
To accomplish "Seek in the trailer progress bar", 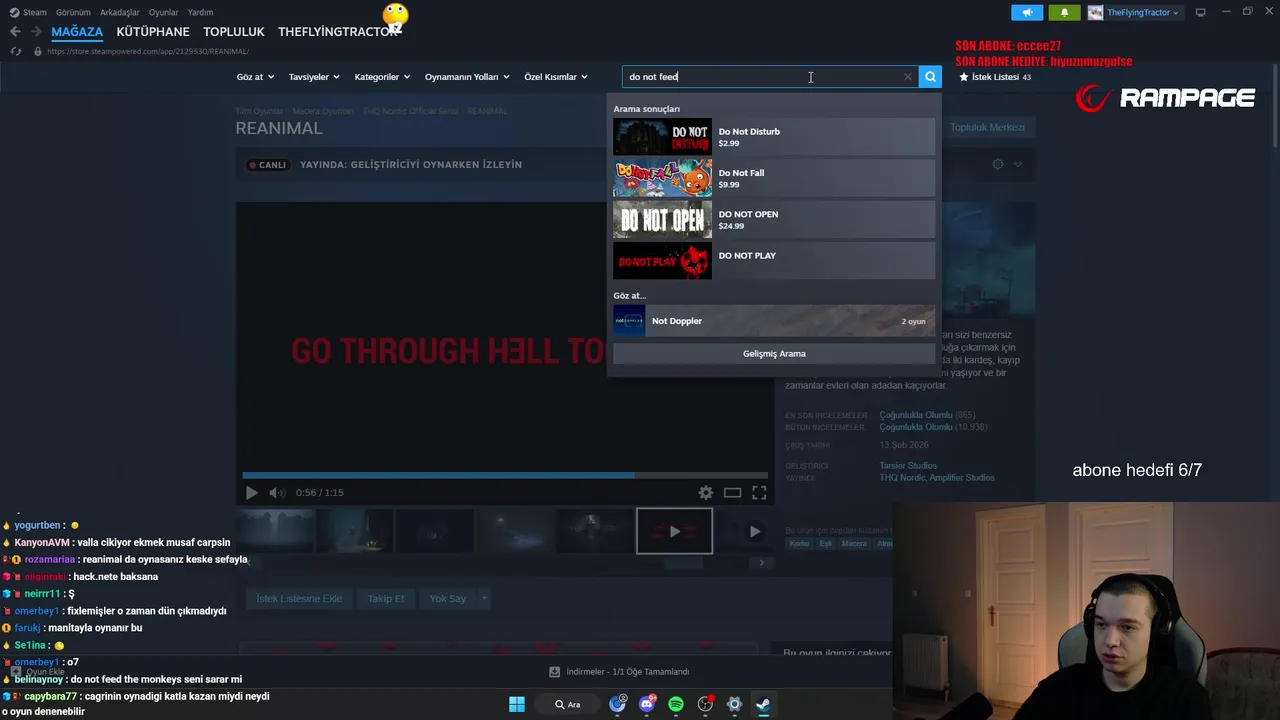I will click(x=505, y=475).
